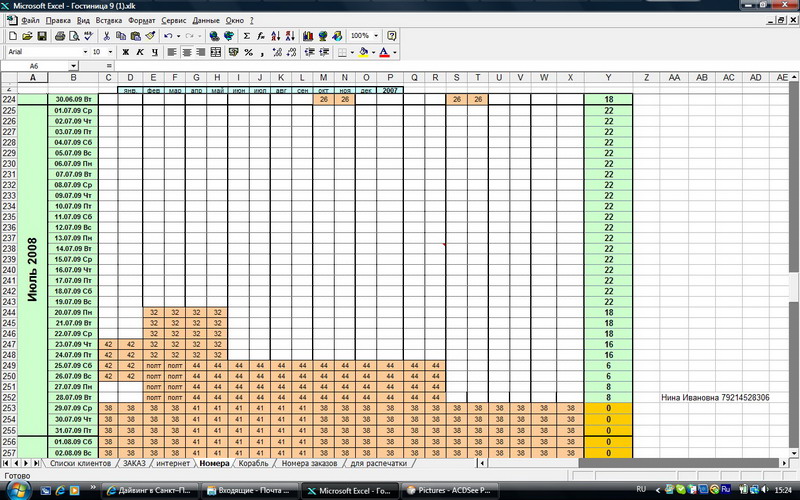Open the font color dropdown arrow
Screen dimensions: 800x500
click(394, 52)
